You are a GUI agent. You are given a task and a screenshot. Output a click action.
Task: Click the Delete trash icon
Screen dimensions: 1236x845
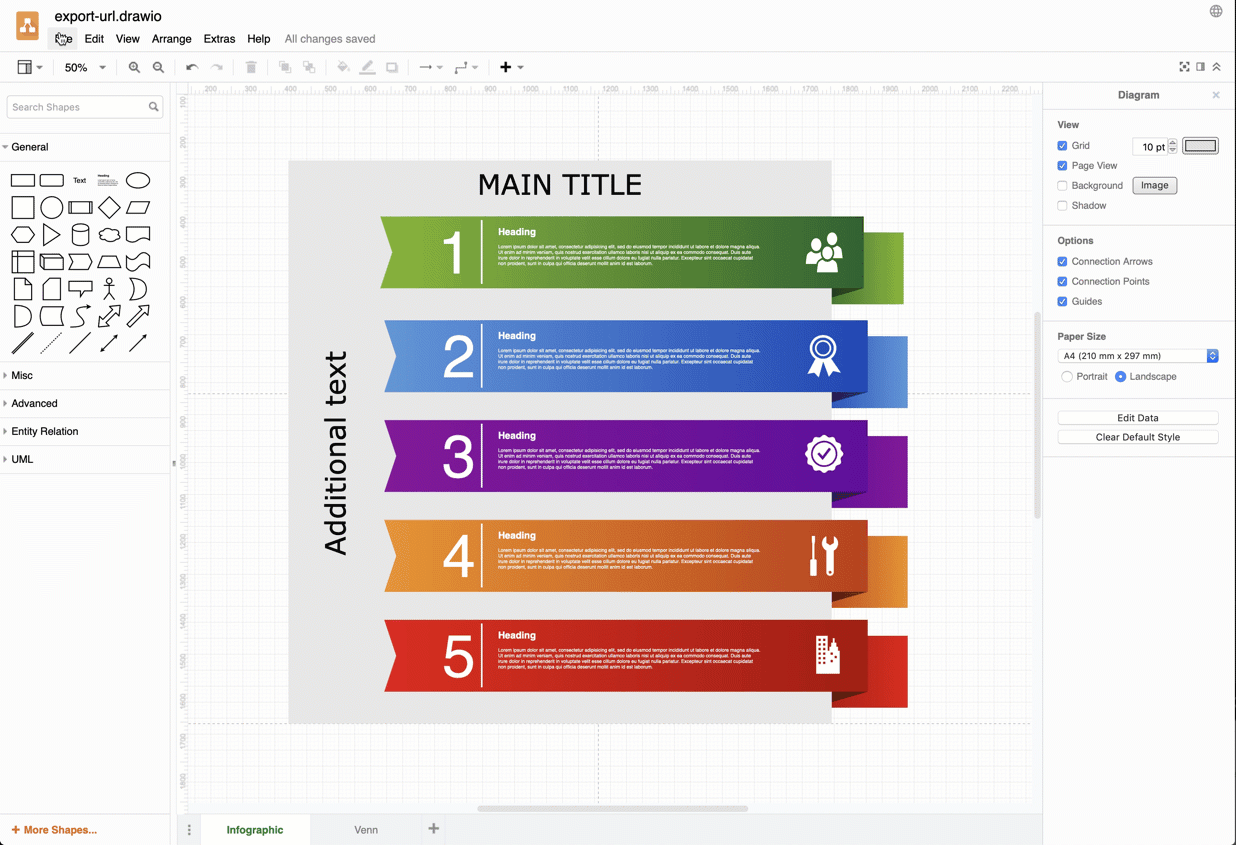(x=251, y=67)
